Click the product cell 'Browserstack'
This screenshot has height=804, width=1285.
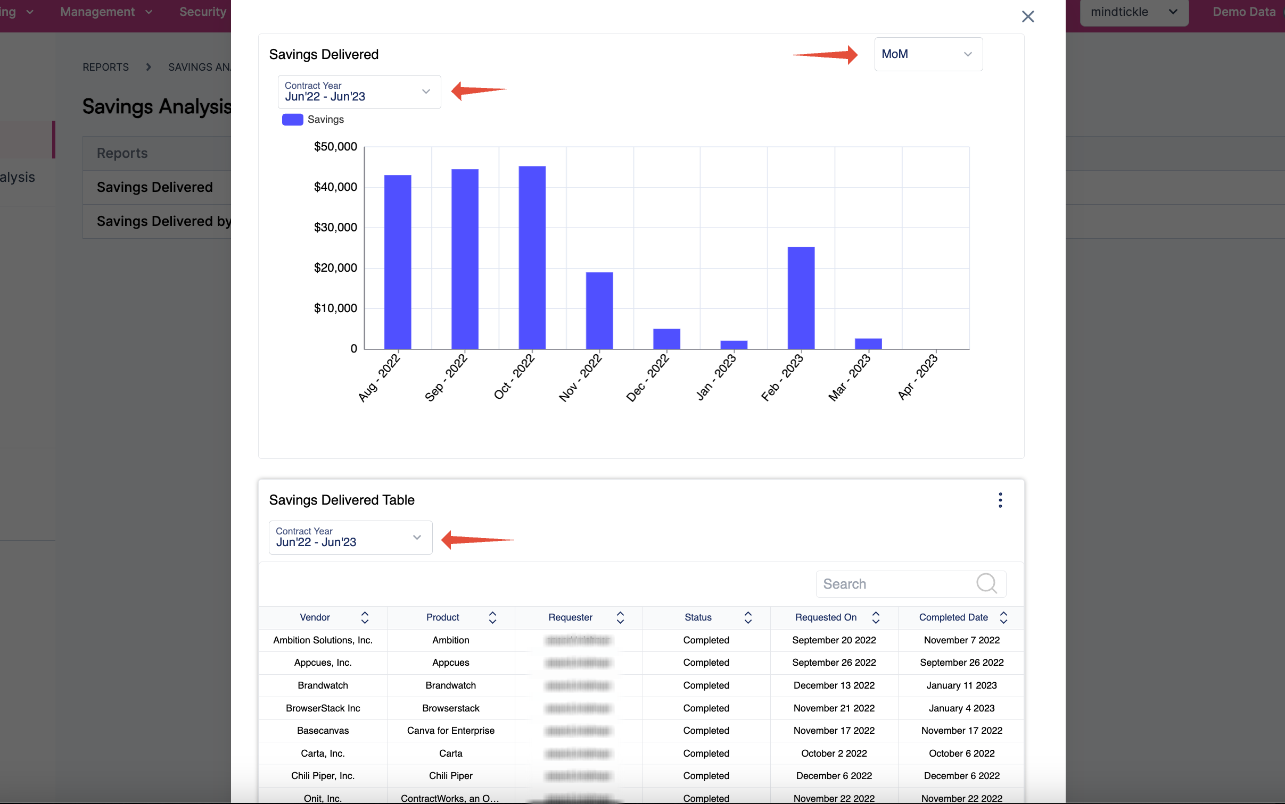click(x=451, y=708)
